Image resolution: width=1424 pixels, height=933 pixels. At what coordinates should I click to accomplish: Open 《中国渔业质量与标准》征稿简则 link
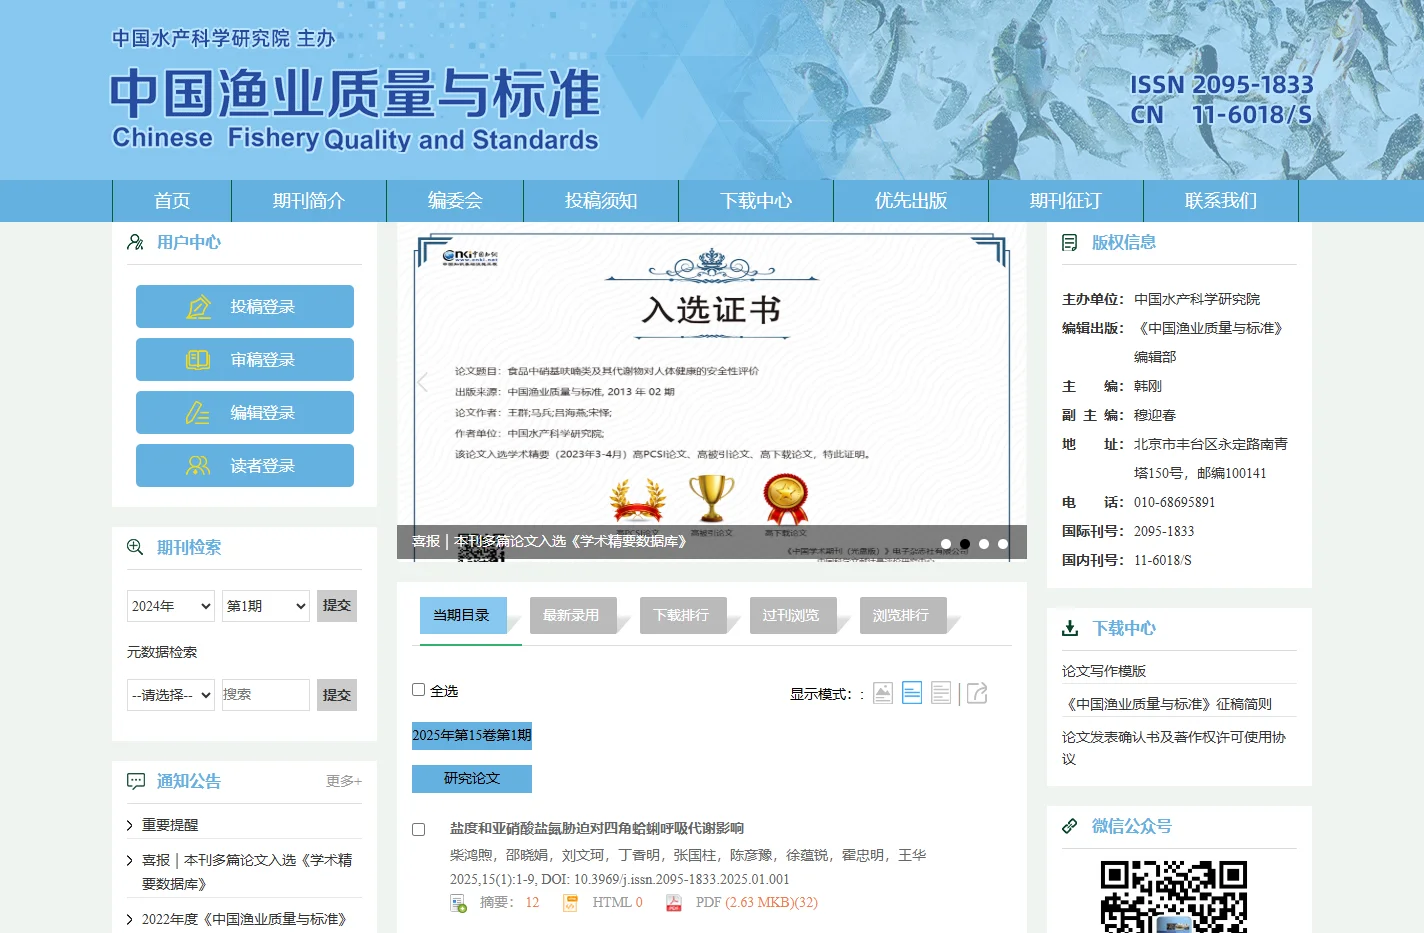[1167, 704]
